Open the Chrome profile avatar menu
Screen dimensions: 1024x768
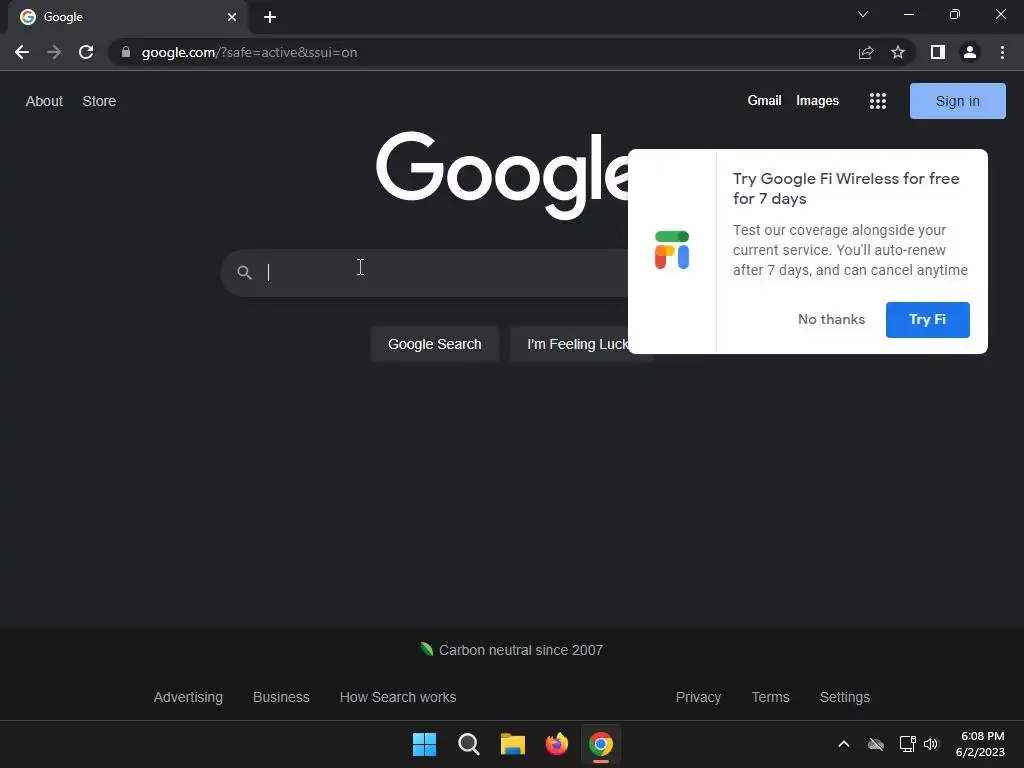[x=970, y=52]
